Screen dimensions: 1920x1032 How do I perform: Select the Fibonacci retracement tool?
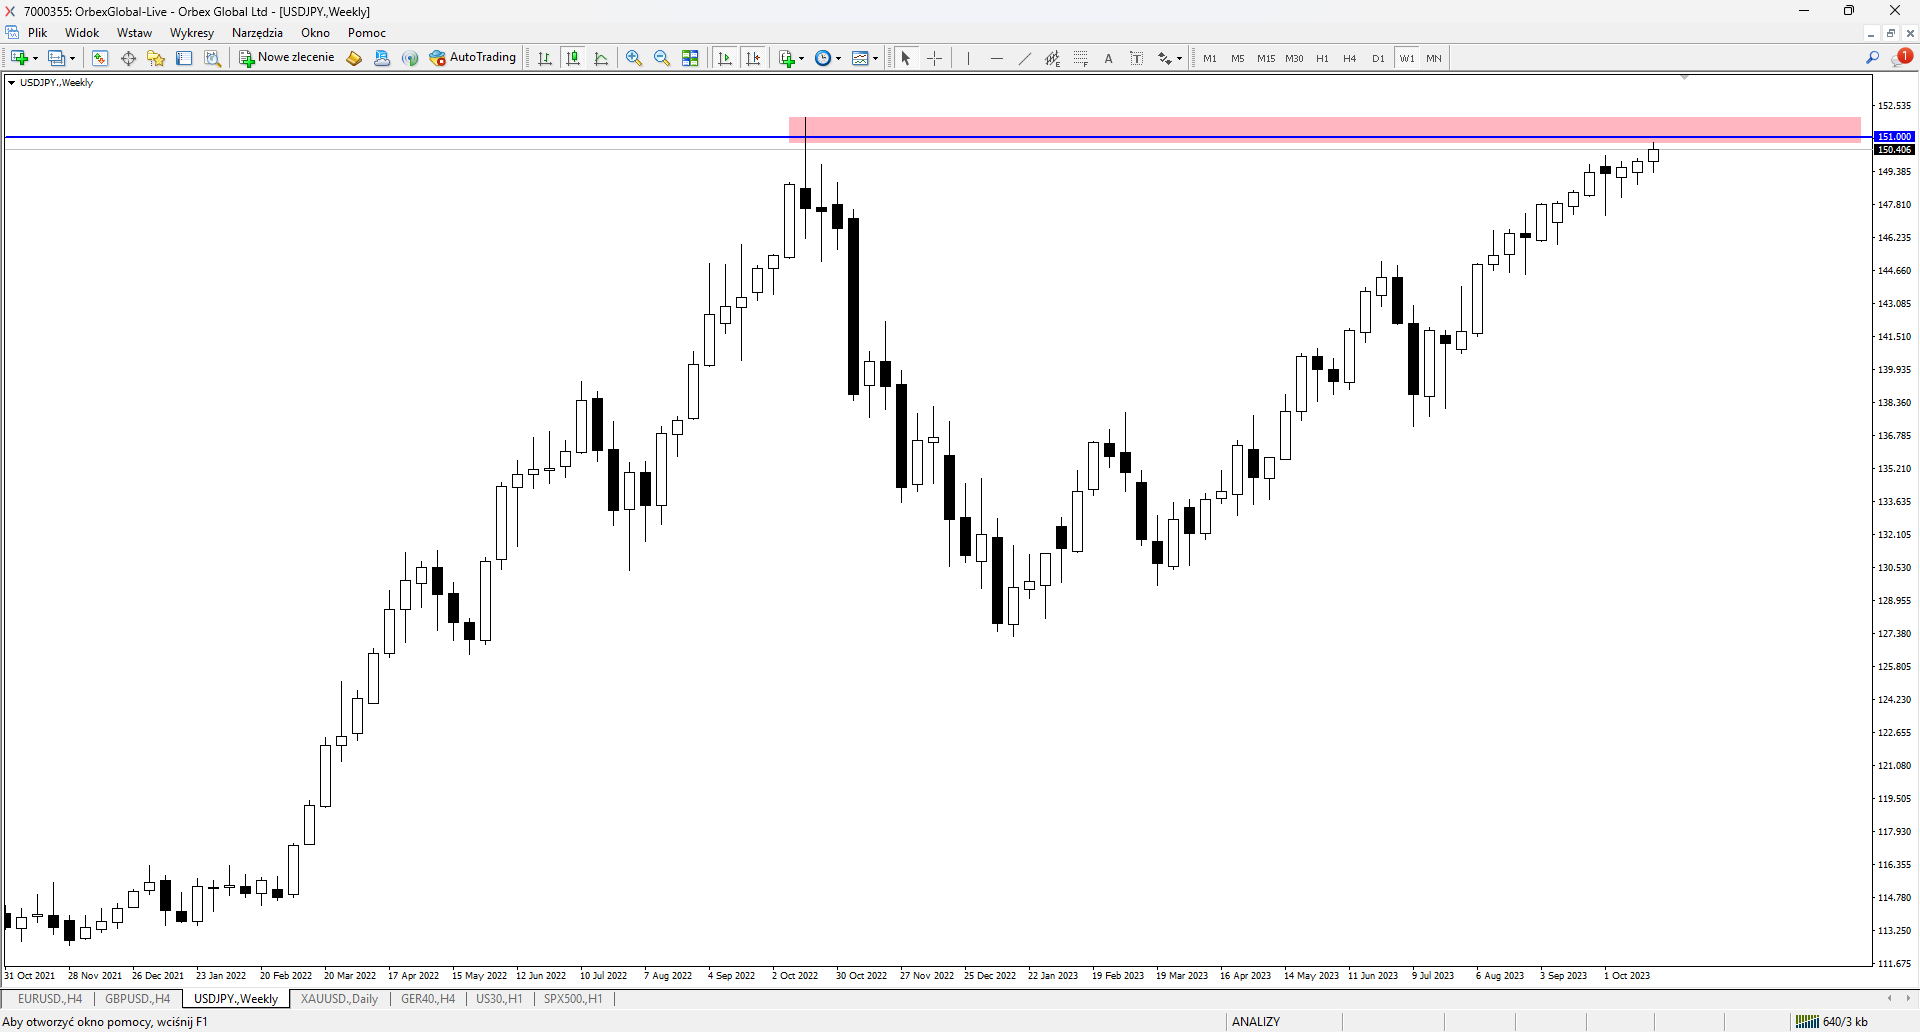(x=1081, y=58)
